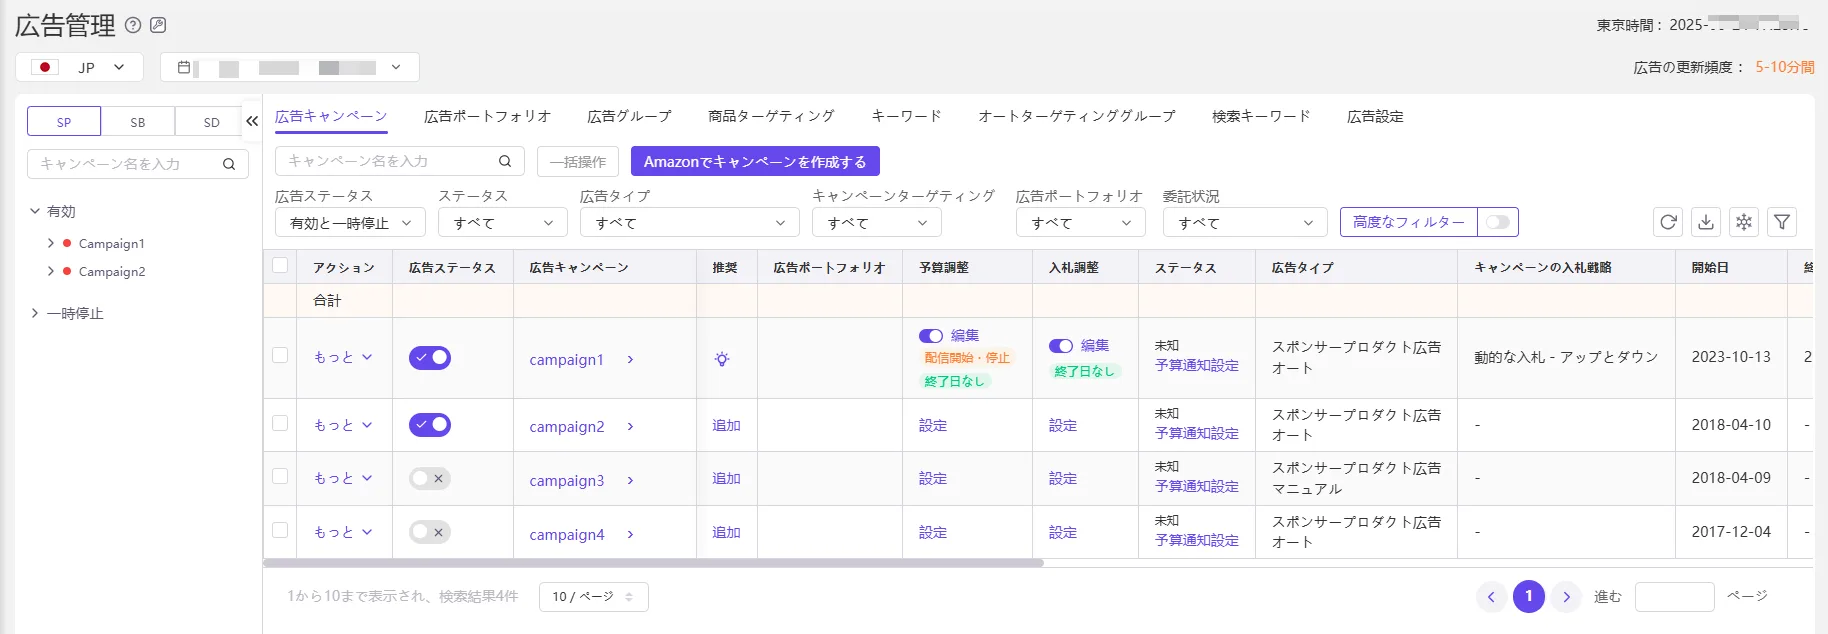1828x634 pixels.
Task: Open the 検索キーワード tab
Action: pyautogui.click(x=1261, y=116)
